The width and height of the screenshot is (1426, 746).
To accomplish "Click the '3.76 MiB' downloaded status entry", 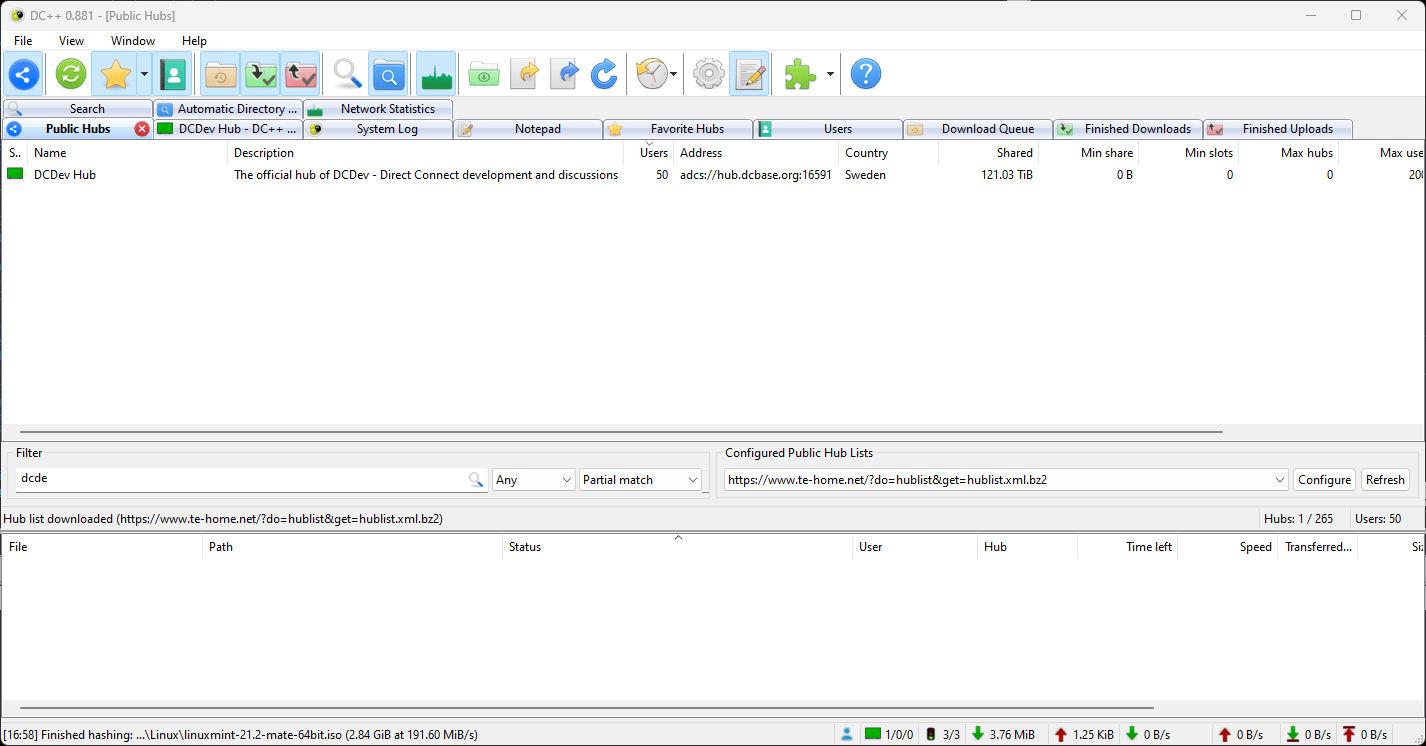I will click(x=1004, y=734).
